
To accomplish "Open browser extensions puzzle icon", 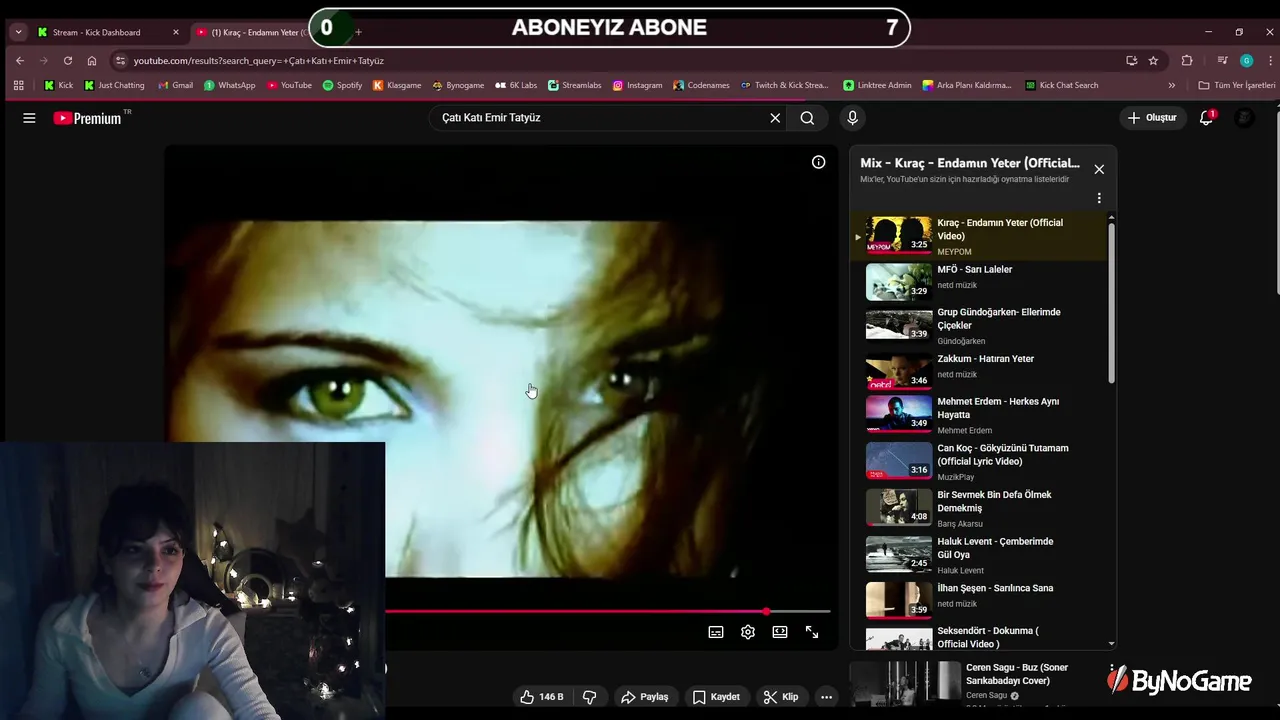I will click(1187, 60).
